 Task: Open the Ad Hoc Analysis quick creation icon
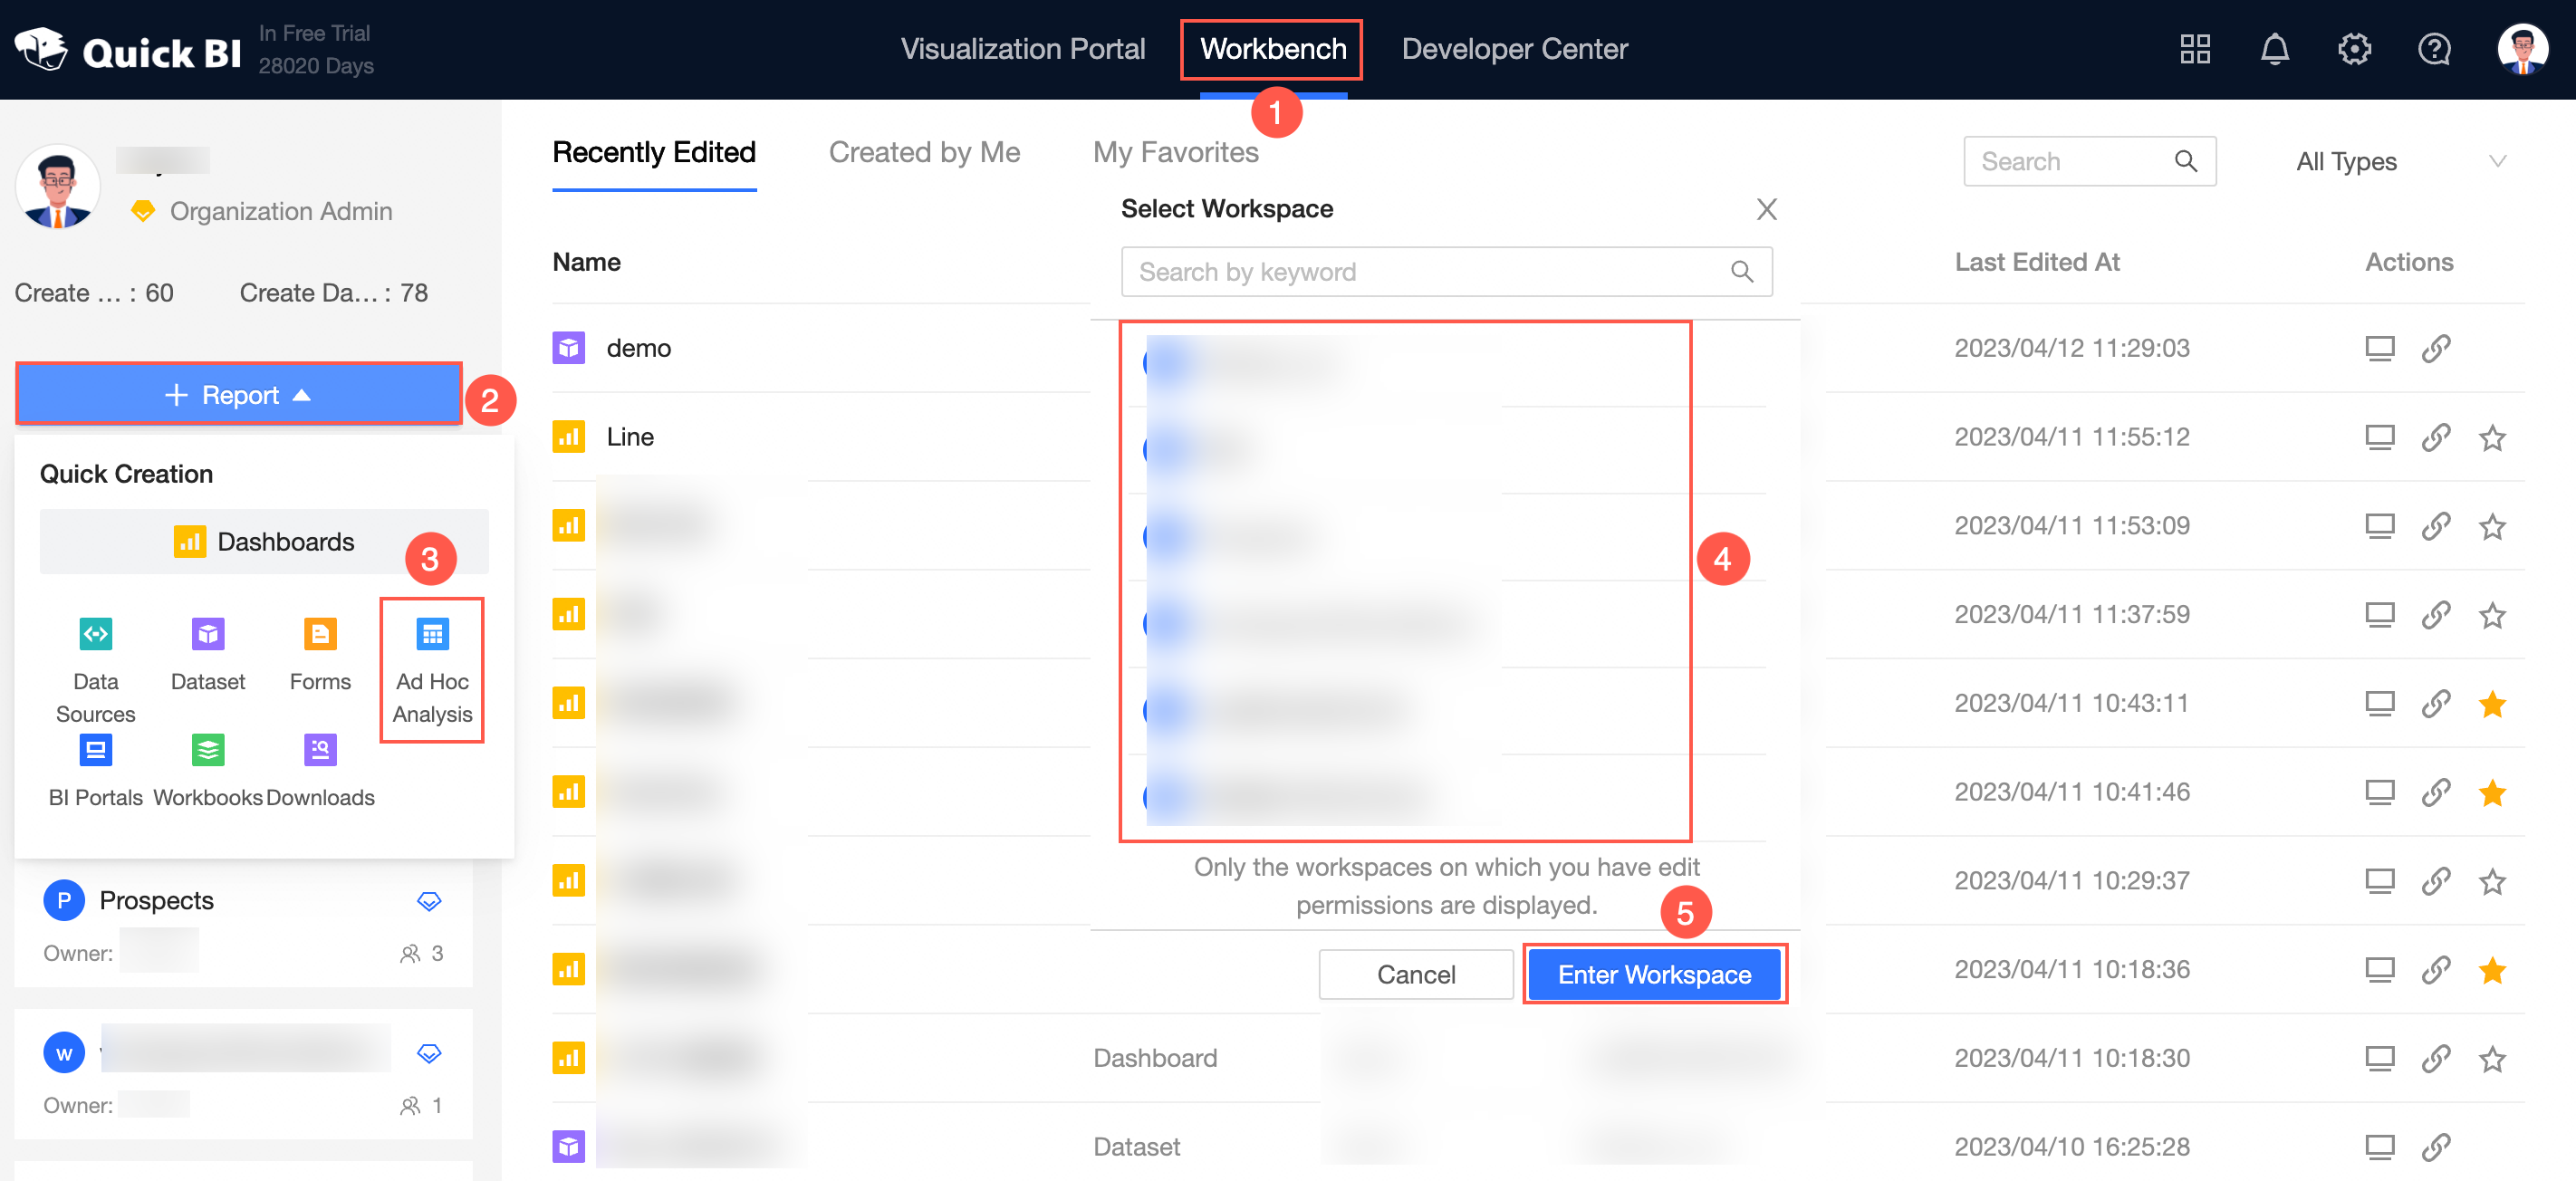432,635
